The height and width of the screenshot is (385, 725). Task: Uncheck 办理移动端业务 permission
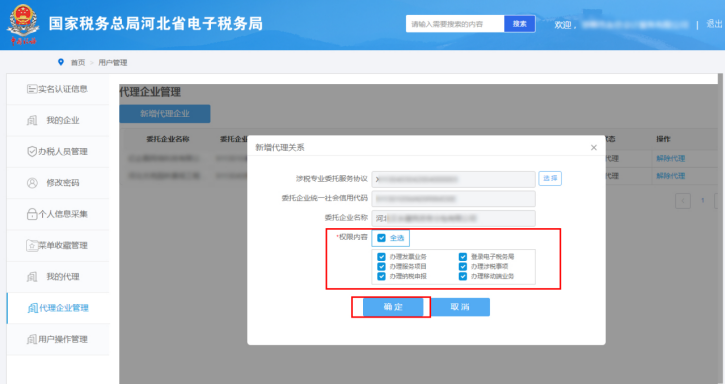click(463, 276)
